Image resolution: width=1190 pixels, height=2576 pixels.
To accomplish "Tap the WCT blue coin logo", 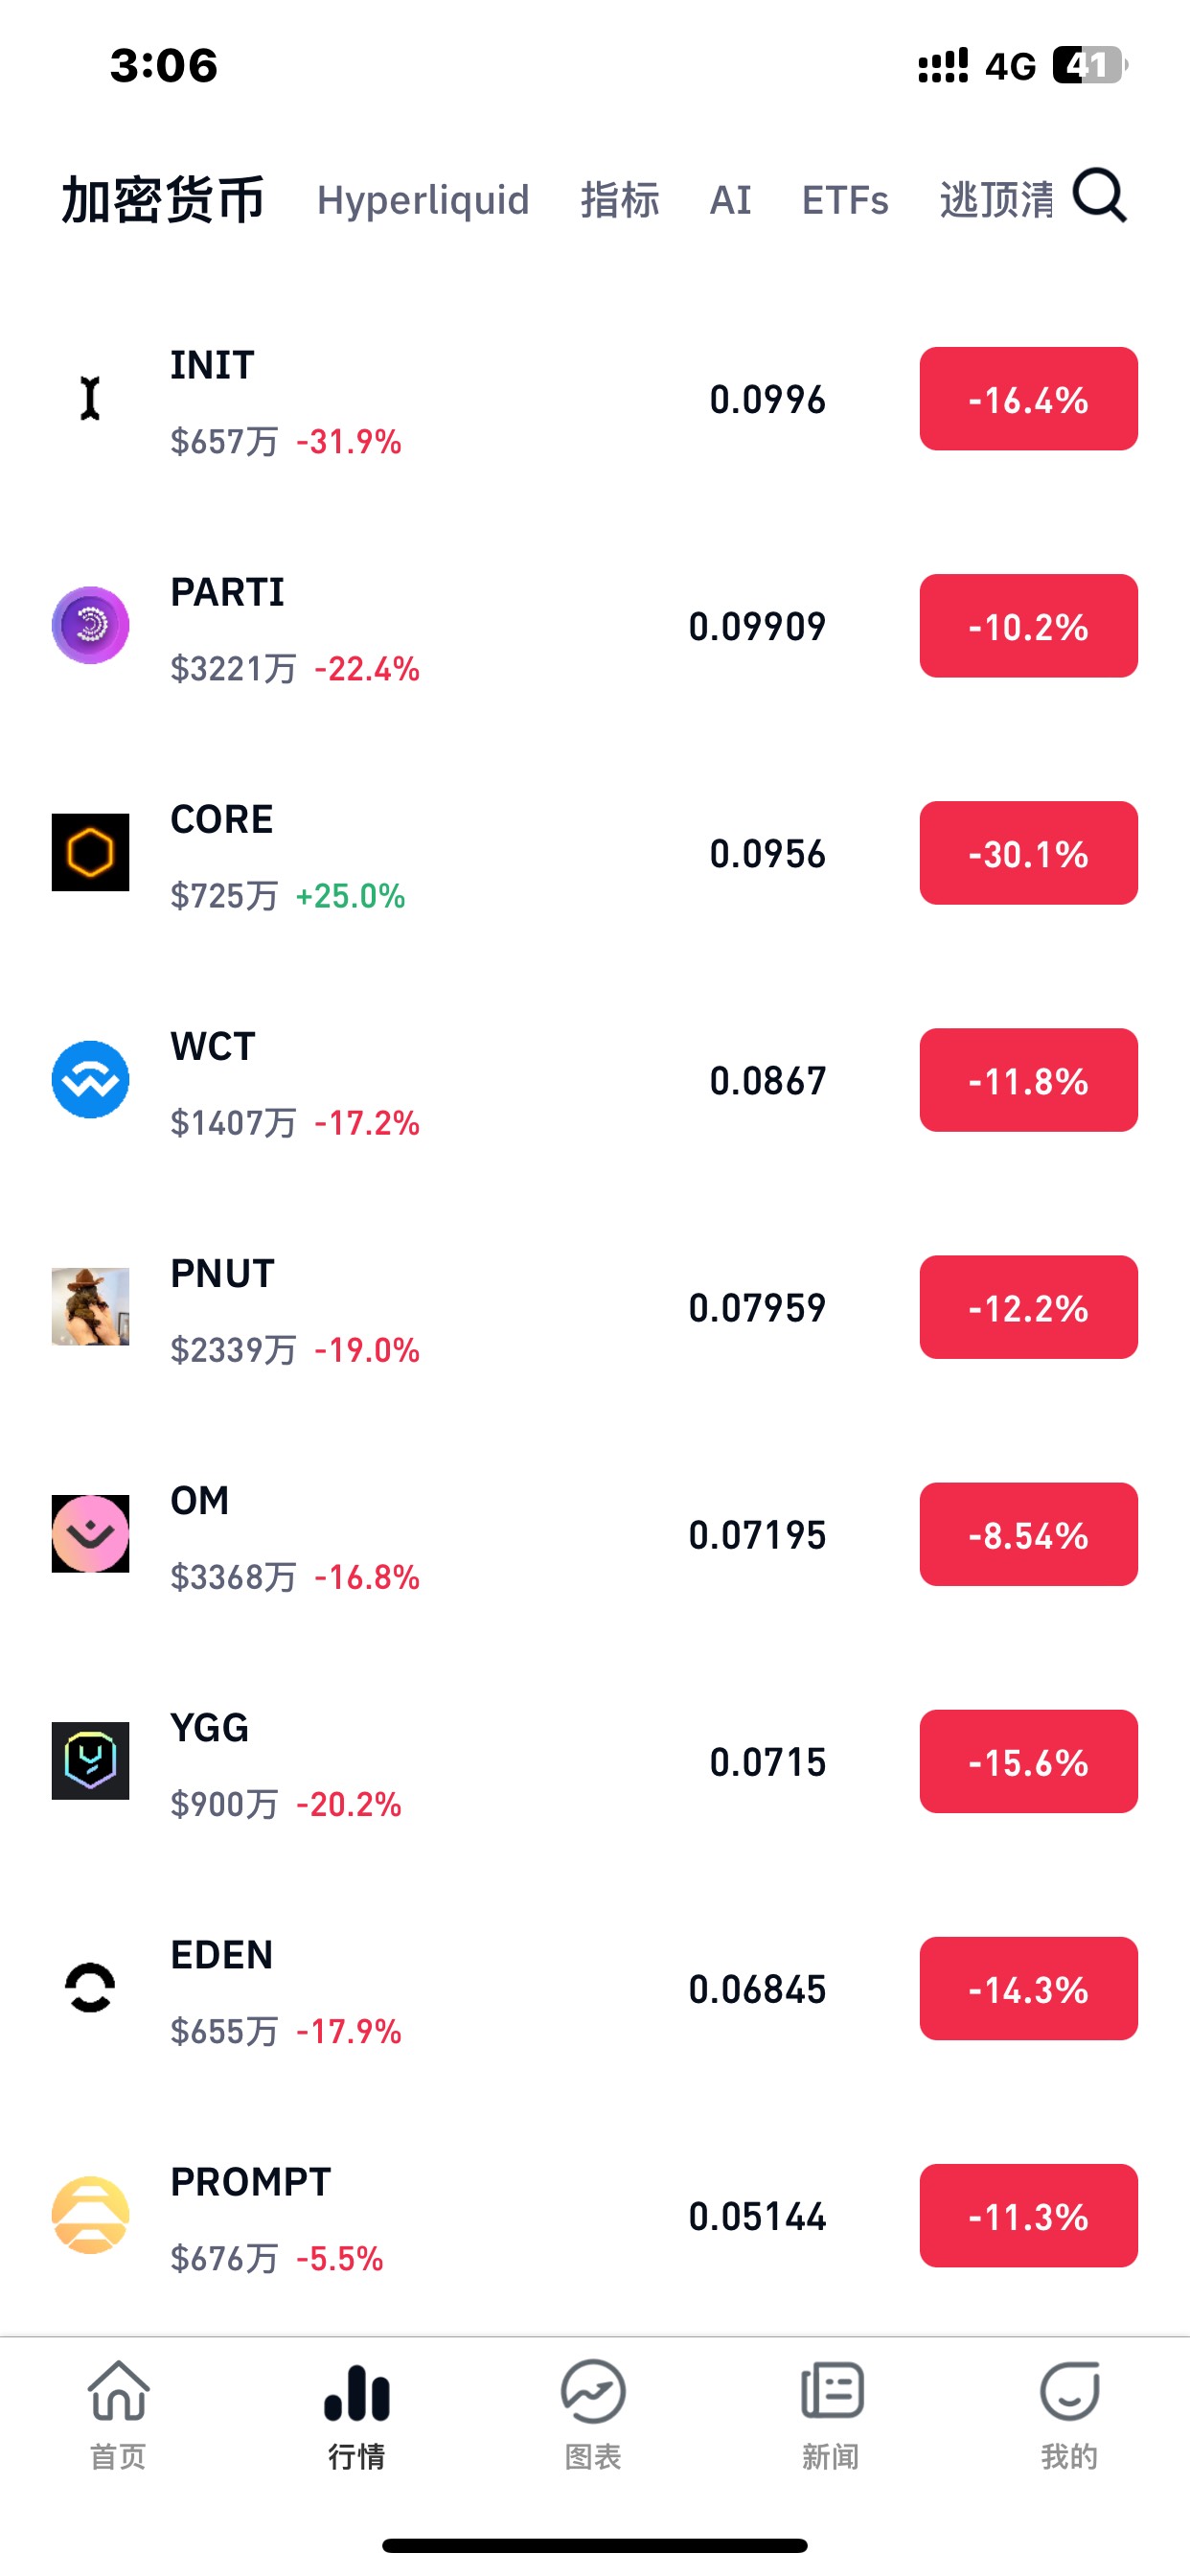I will click(90, 1080).
